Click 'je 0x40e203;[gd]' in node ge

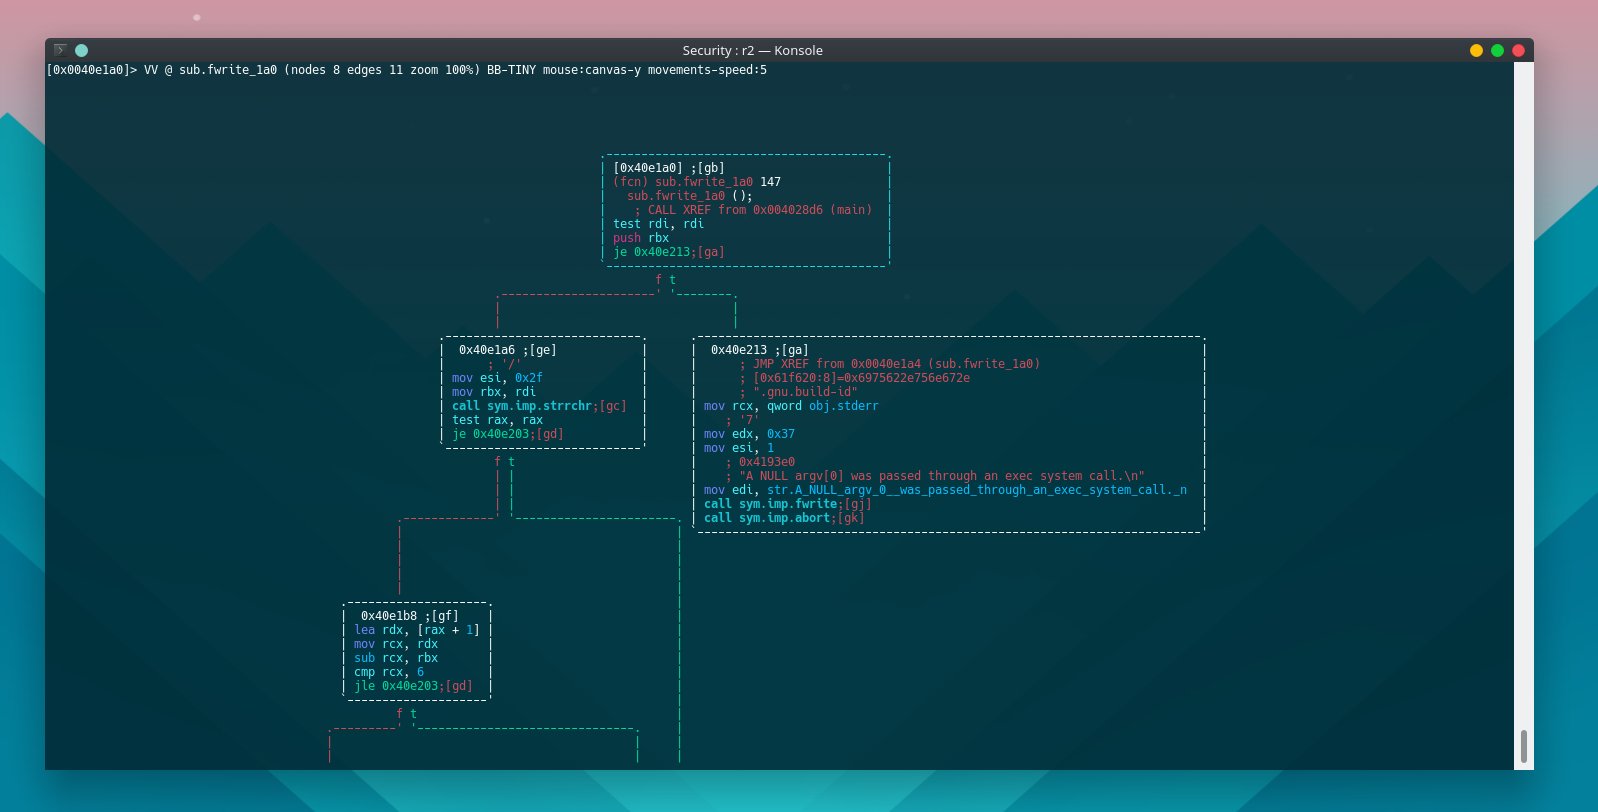(508, 434)
